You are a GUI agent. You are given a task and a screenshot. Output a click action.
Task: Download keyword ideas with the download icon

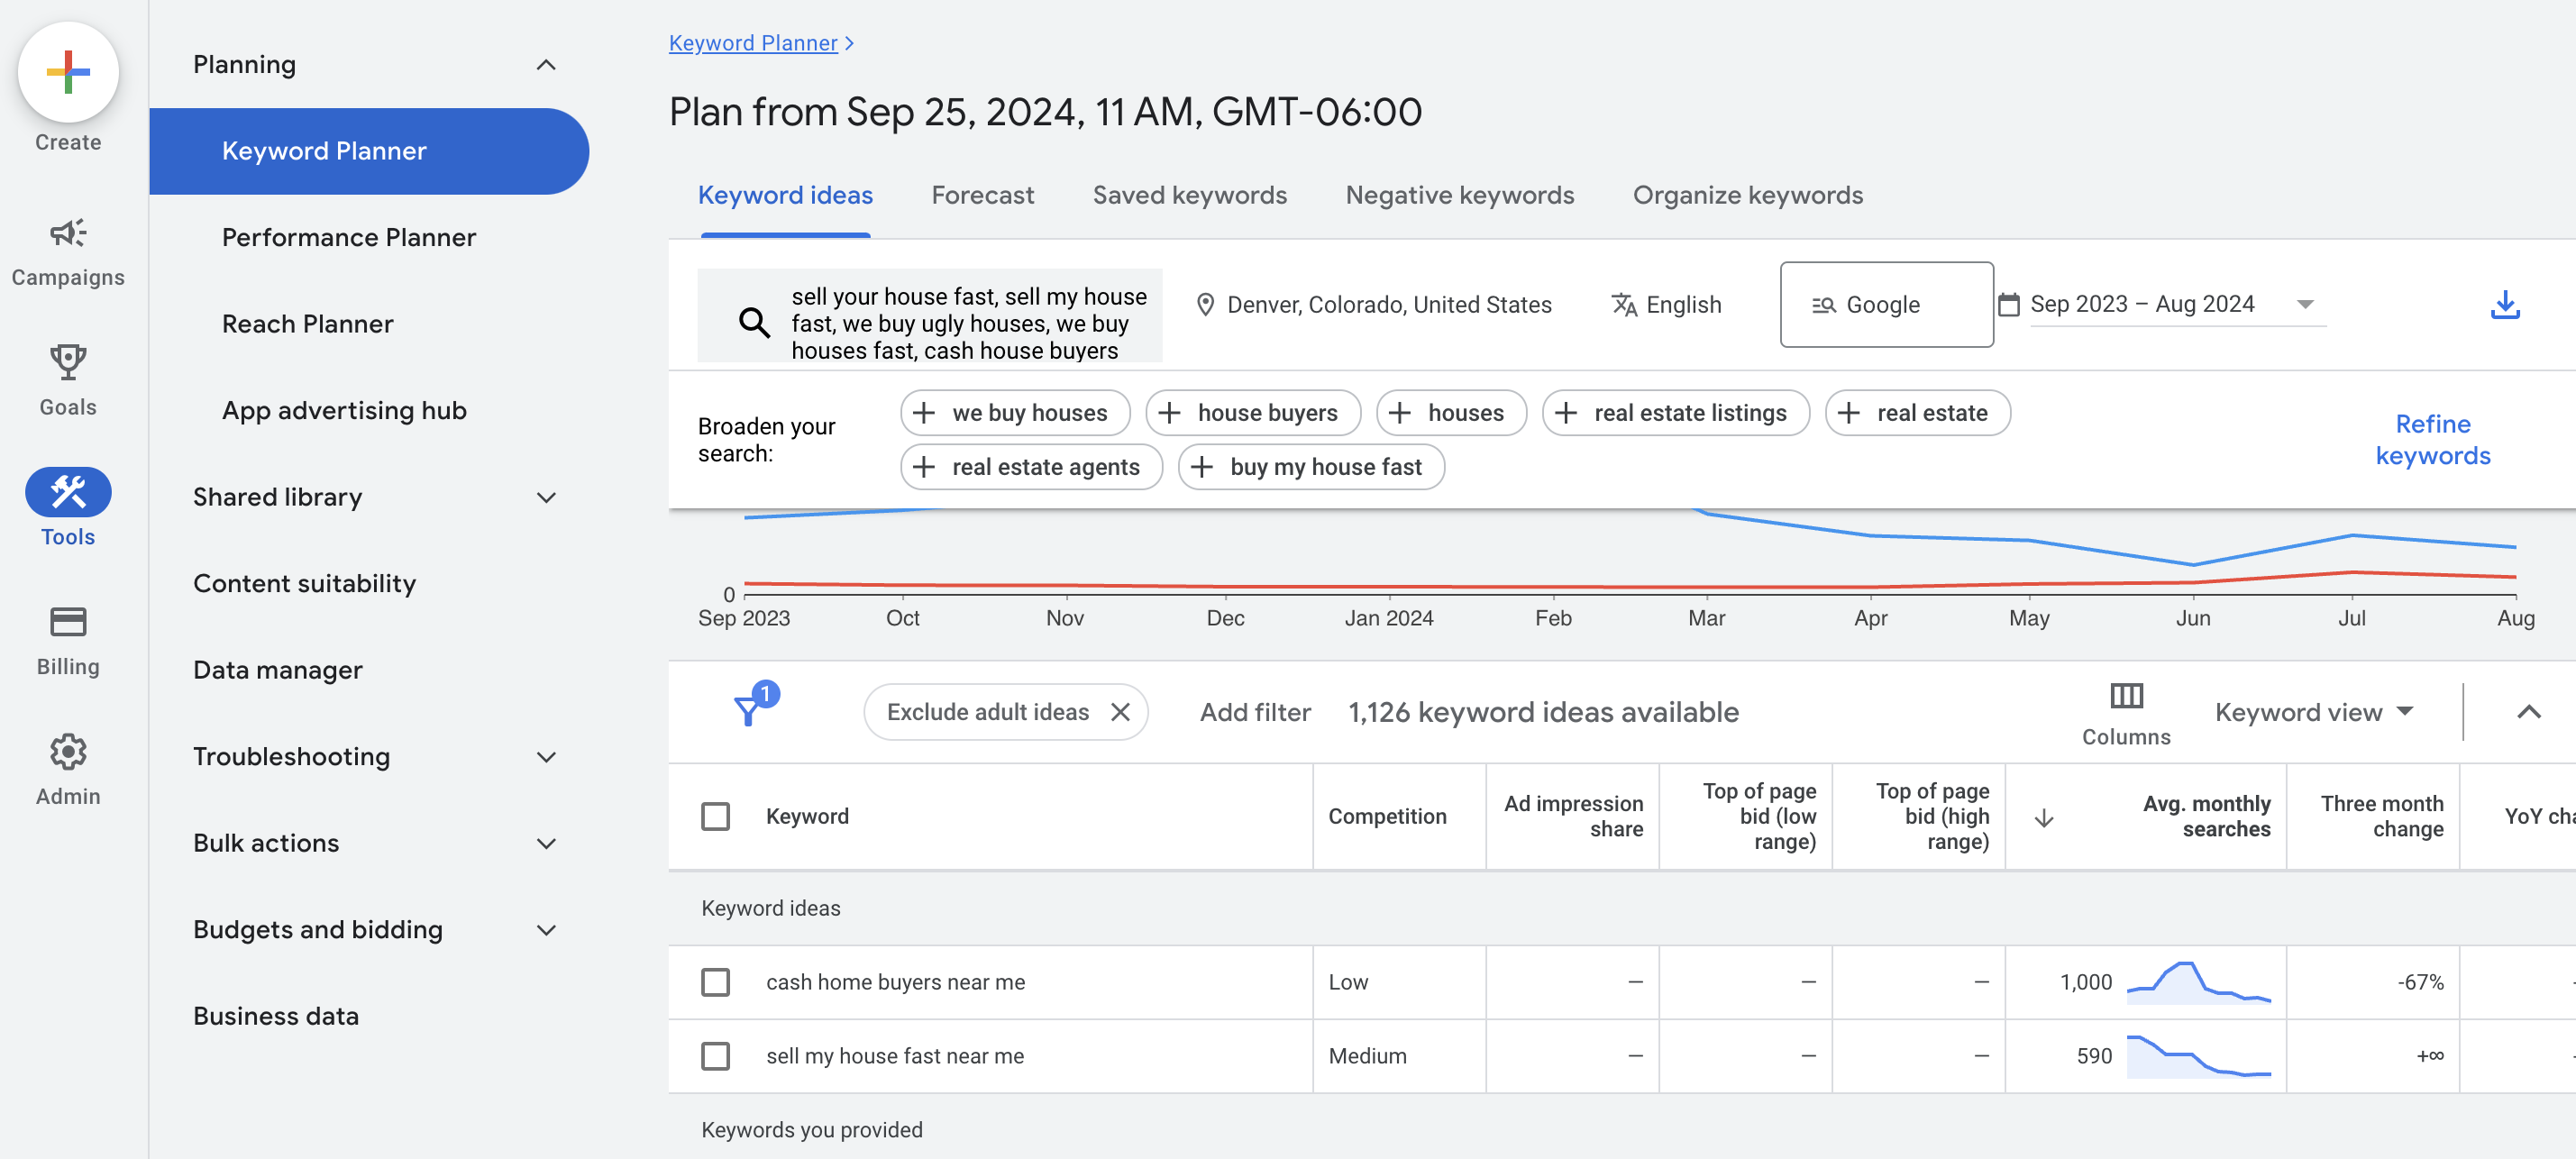coord(2504,305)
